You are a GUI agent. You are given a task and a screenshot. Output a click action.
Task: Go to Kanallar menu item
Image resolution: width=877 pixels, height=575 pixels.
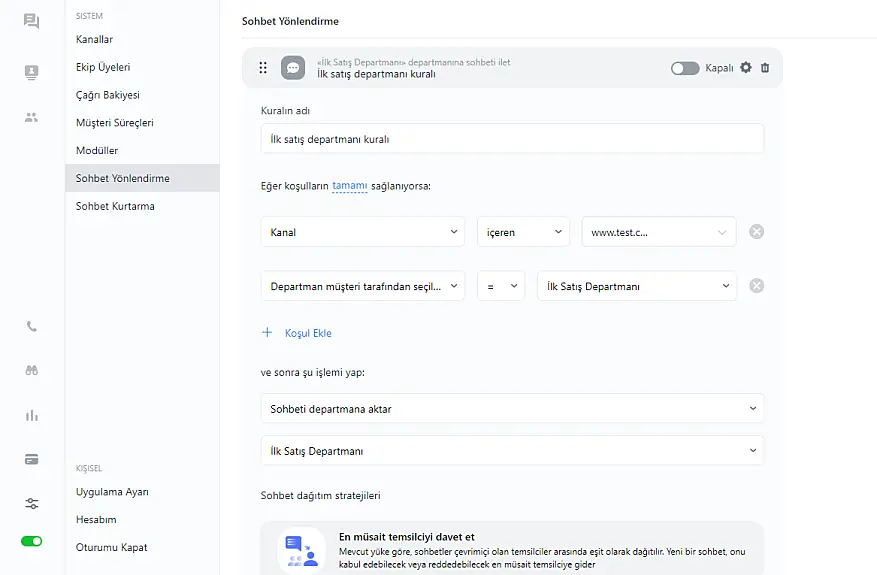click(95, 39)
